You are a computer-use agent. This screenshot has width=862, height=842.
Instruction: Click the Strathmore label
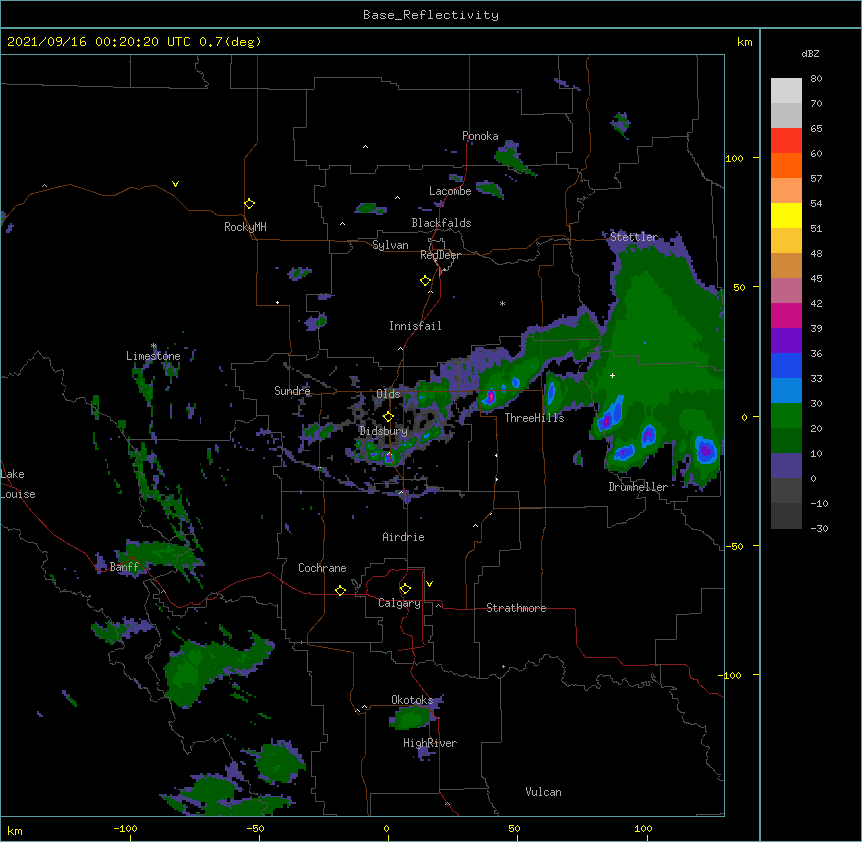coord(516,608)
